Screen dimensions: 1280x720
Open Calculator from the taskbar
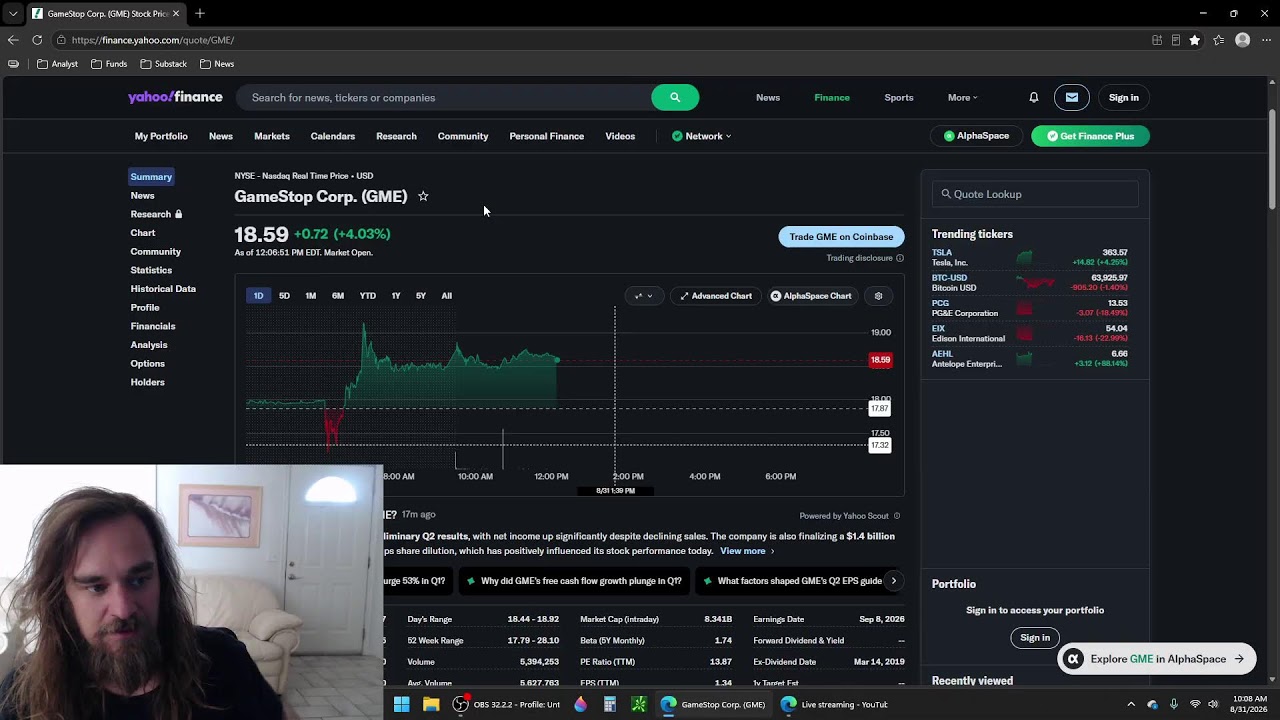pos(609,704)
